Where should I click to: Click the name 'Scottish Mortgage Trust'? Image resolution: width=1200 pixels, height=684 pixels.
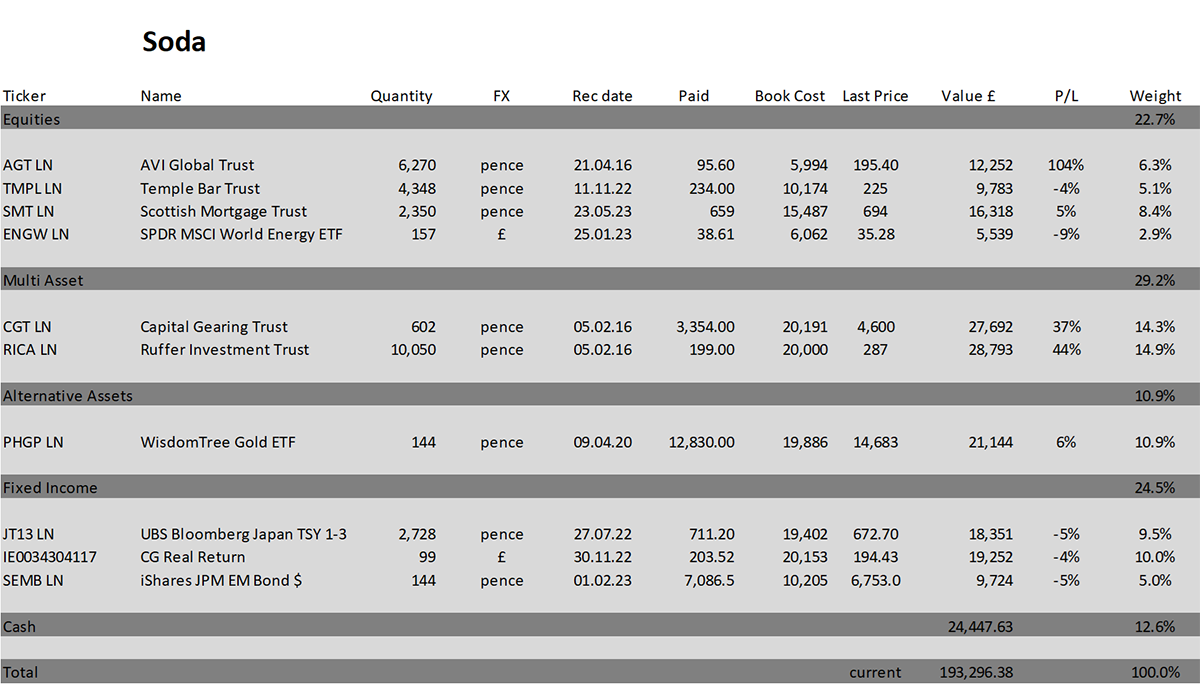click(x=224, y=212)
